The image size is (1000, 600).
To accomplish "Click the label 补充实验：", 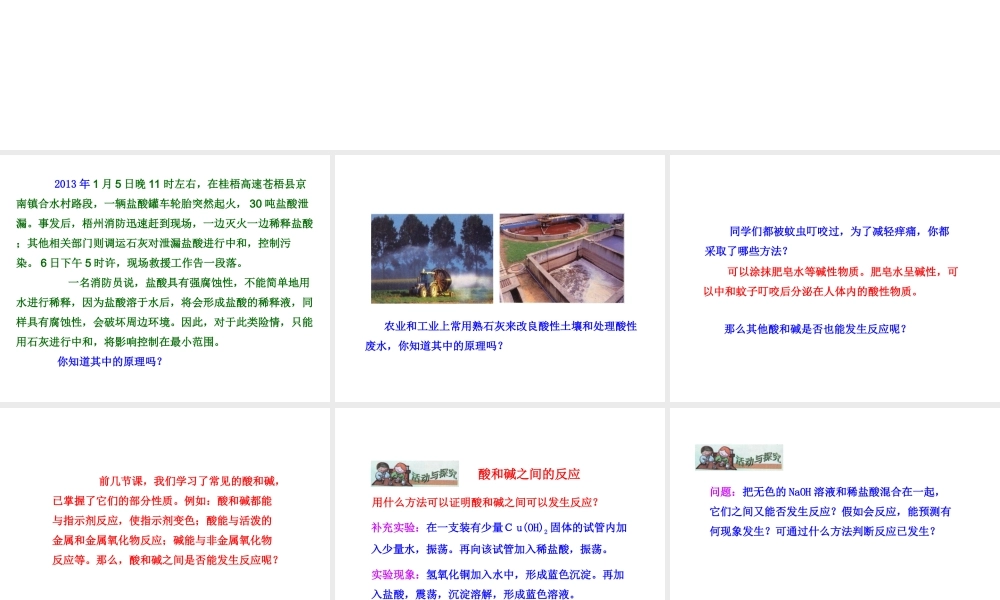I will click(x=395, y=527).
